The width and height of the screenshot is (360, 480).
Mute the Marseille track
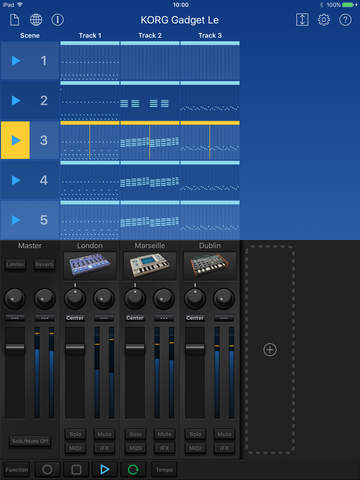(x=164, y=434)
